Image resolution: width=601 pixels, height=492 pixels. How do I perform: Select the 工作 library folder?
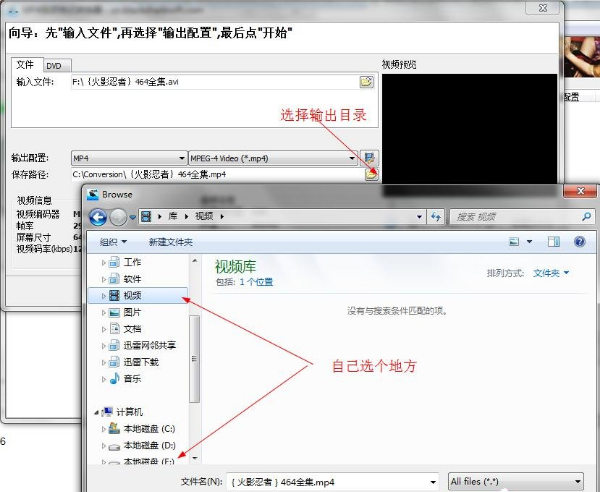tap(133, 262)
